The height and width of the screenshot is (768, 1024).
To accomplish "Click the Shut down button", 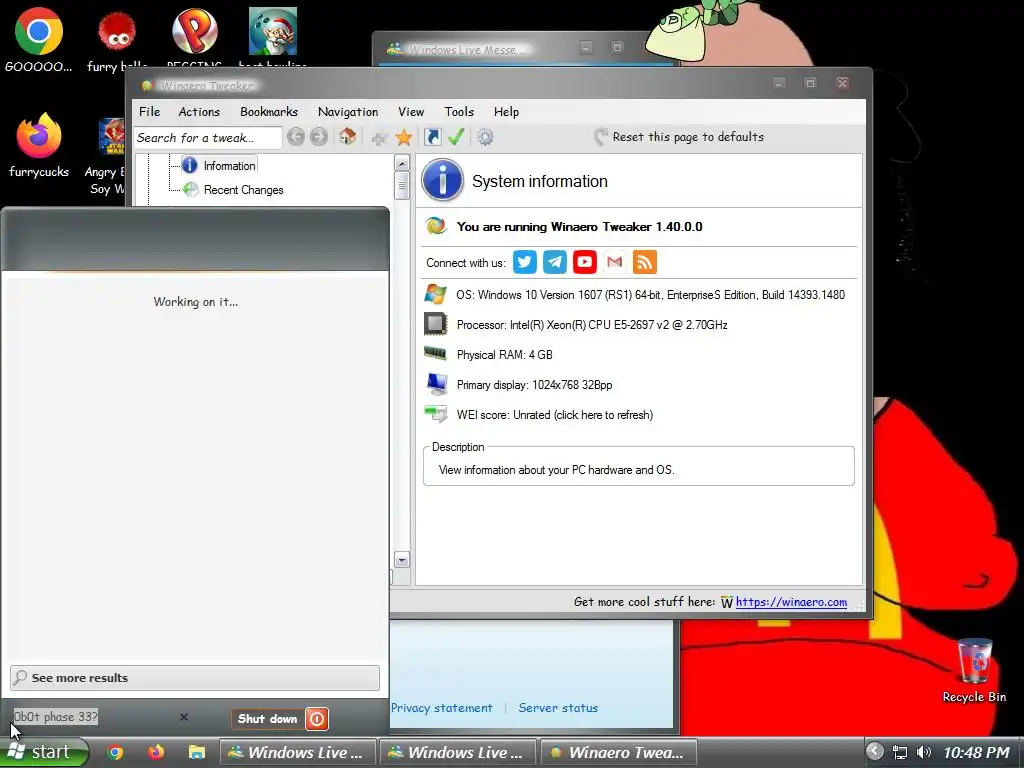I will point(267,719).
